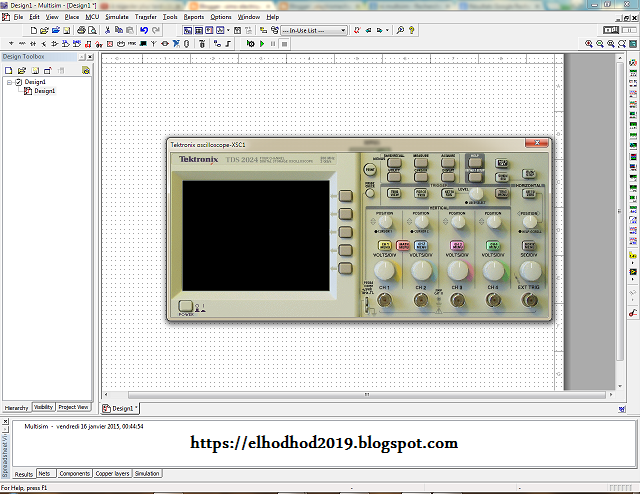This screenshot has height=494, width=642.
Task: Place a source component from toolbar
Action: [x=11, y=43]
